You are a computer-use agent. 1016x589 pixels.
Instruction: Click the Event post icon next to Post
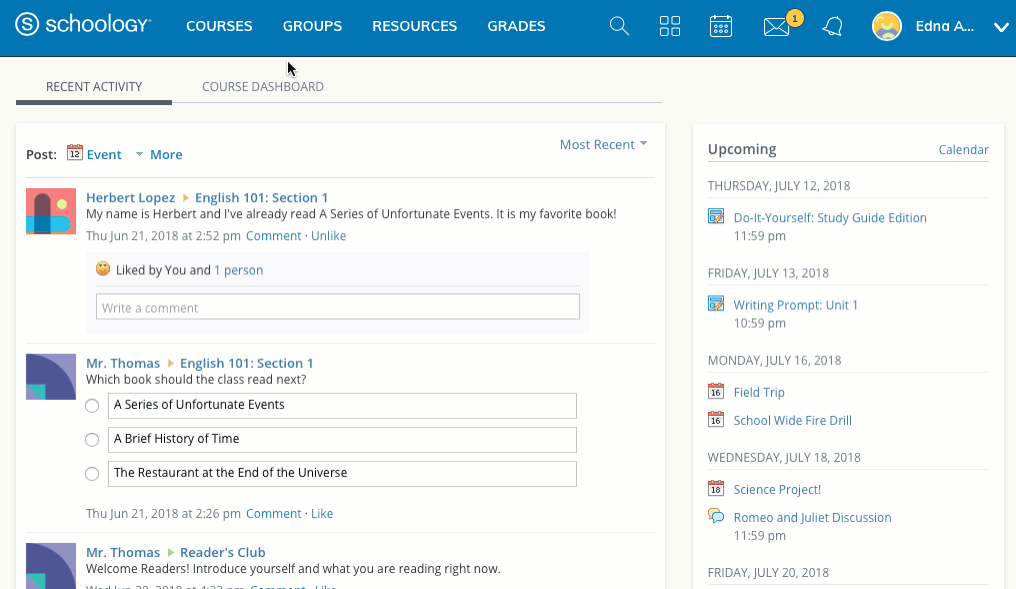75,153
